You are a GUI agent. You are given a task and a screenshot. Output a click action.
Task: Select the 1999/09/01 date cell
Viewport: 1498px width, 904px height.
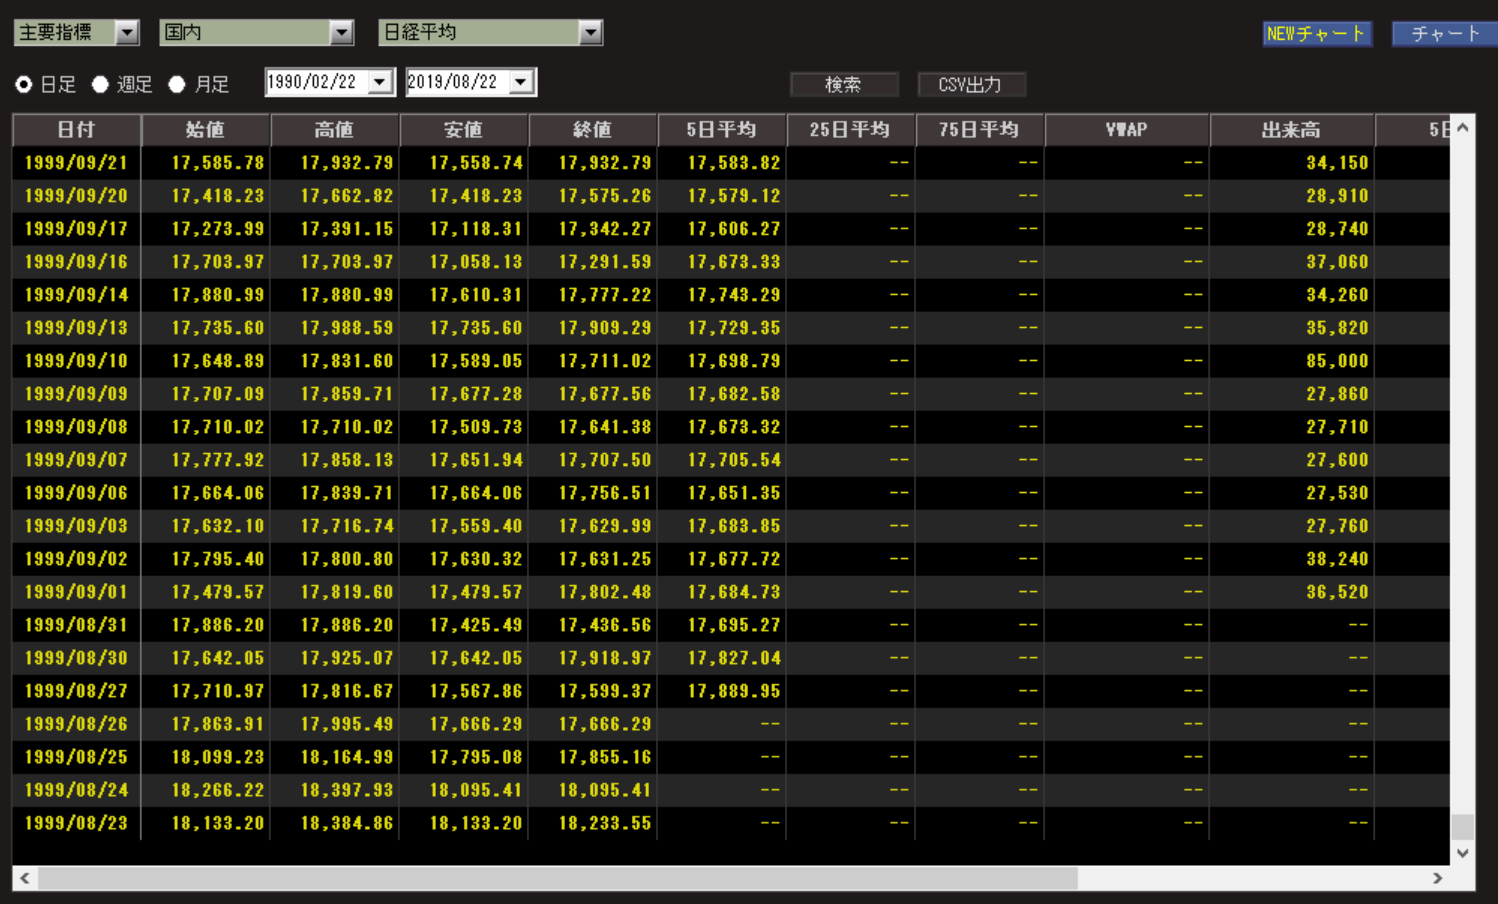76,592
